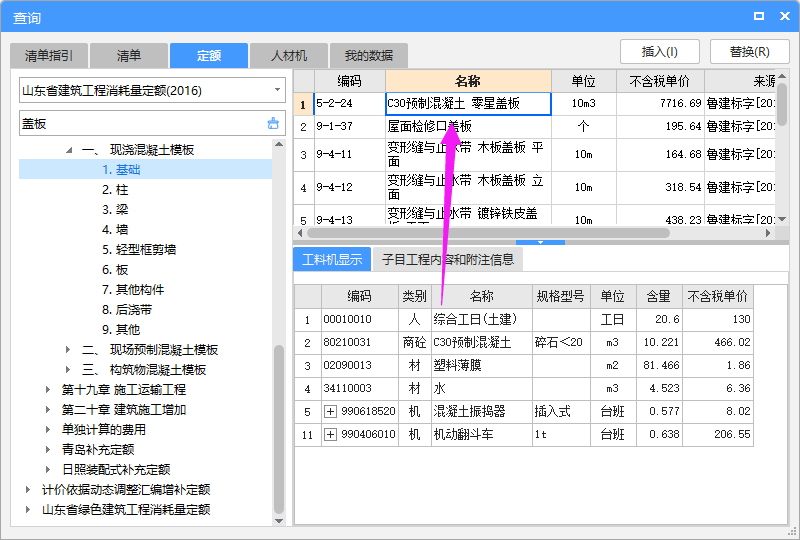
Task: Click the 替换(R) button
Action: point(749,52)
